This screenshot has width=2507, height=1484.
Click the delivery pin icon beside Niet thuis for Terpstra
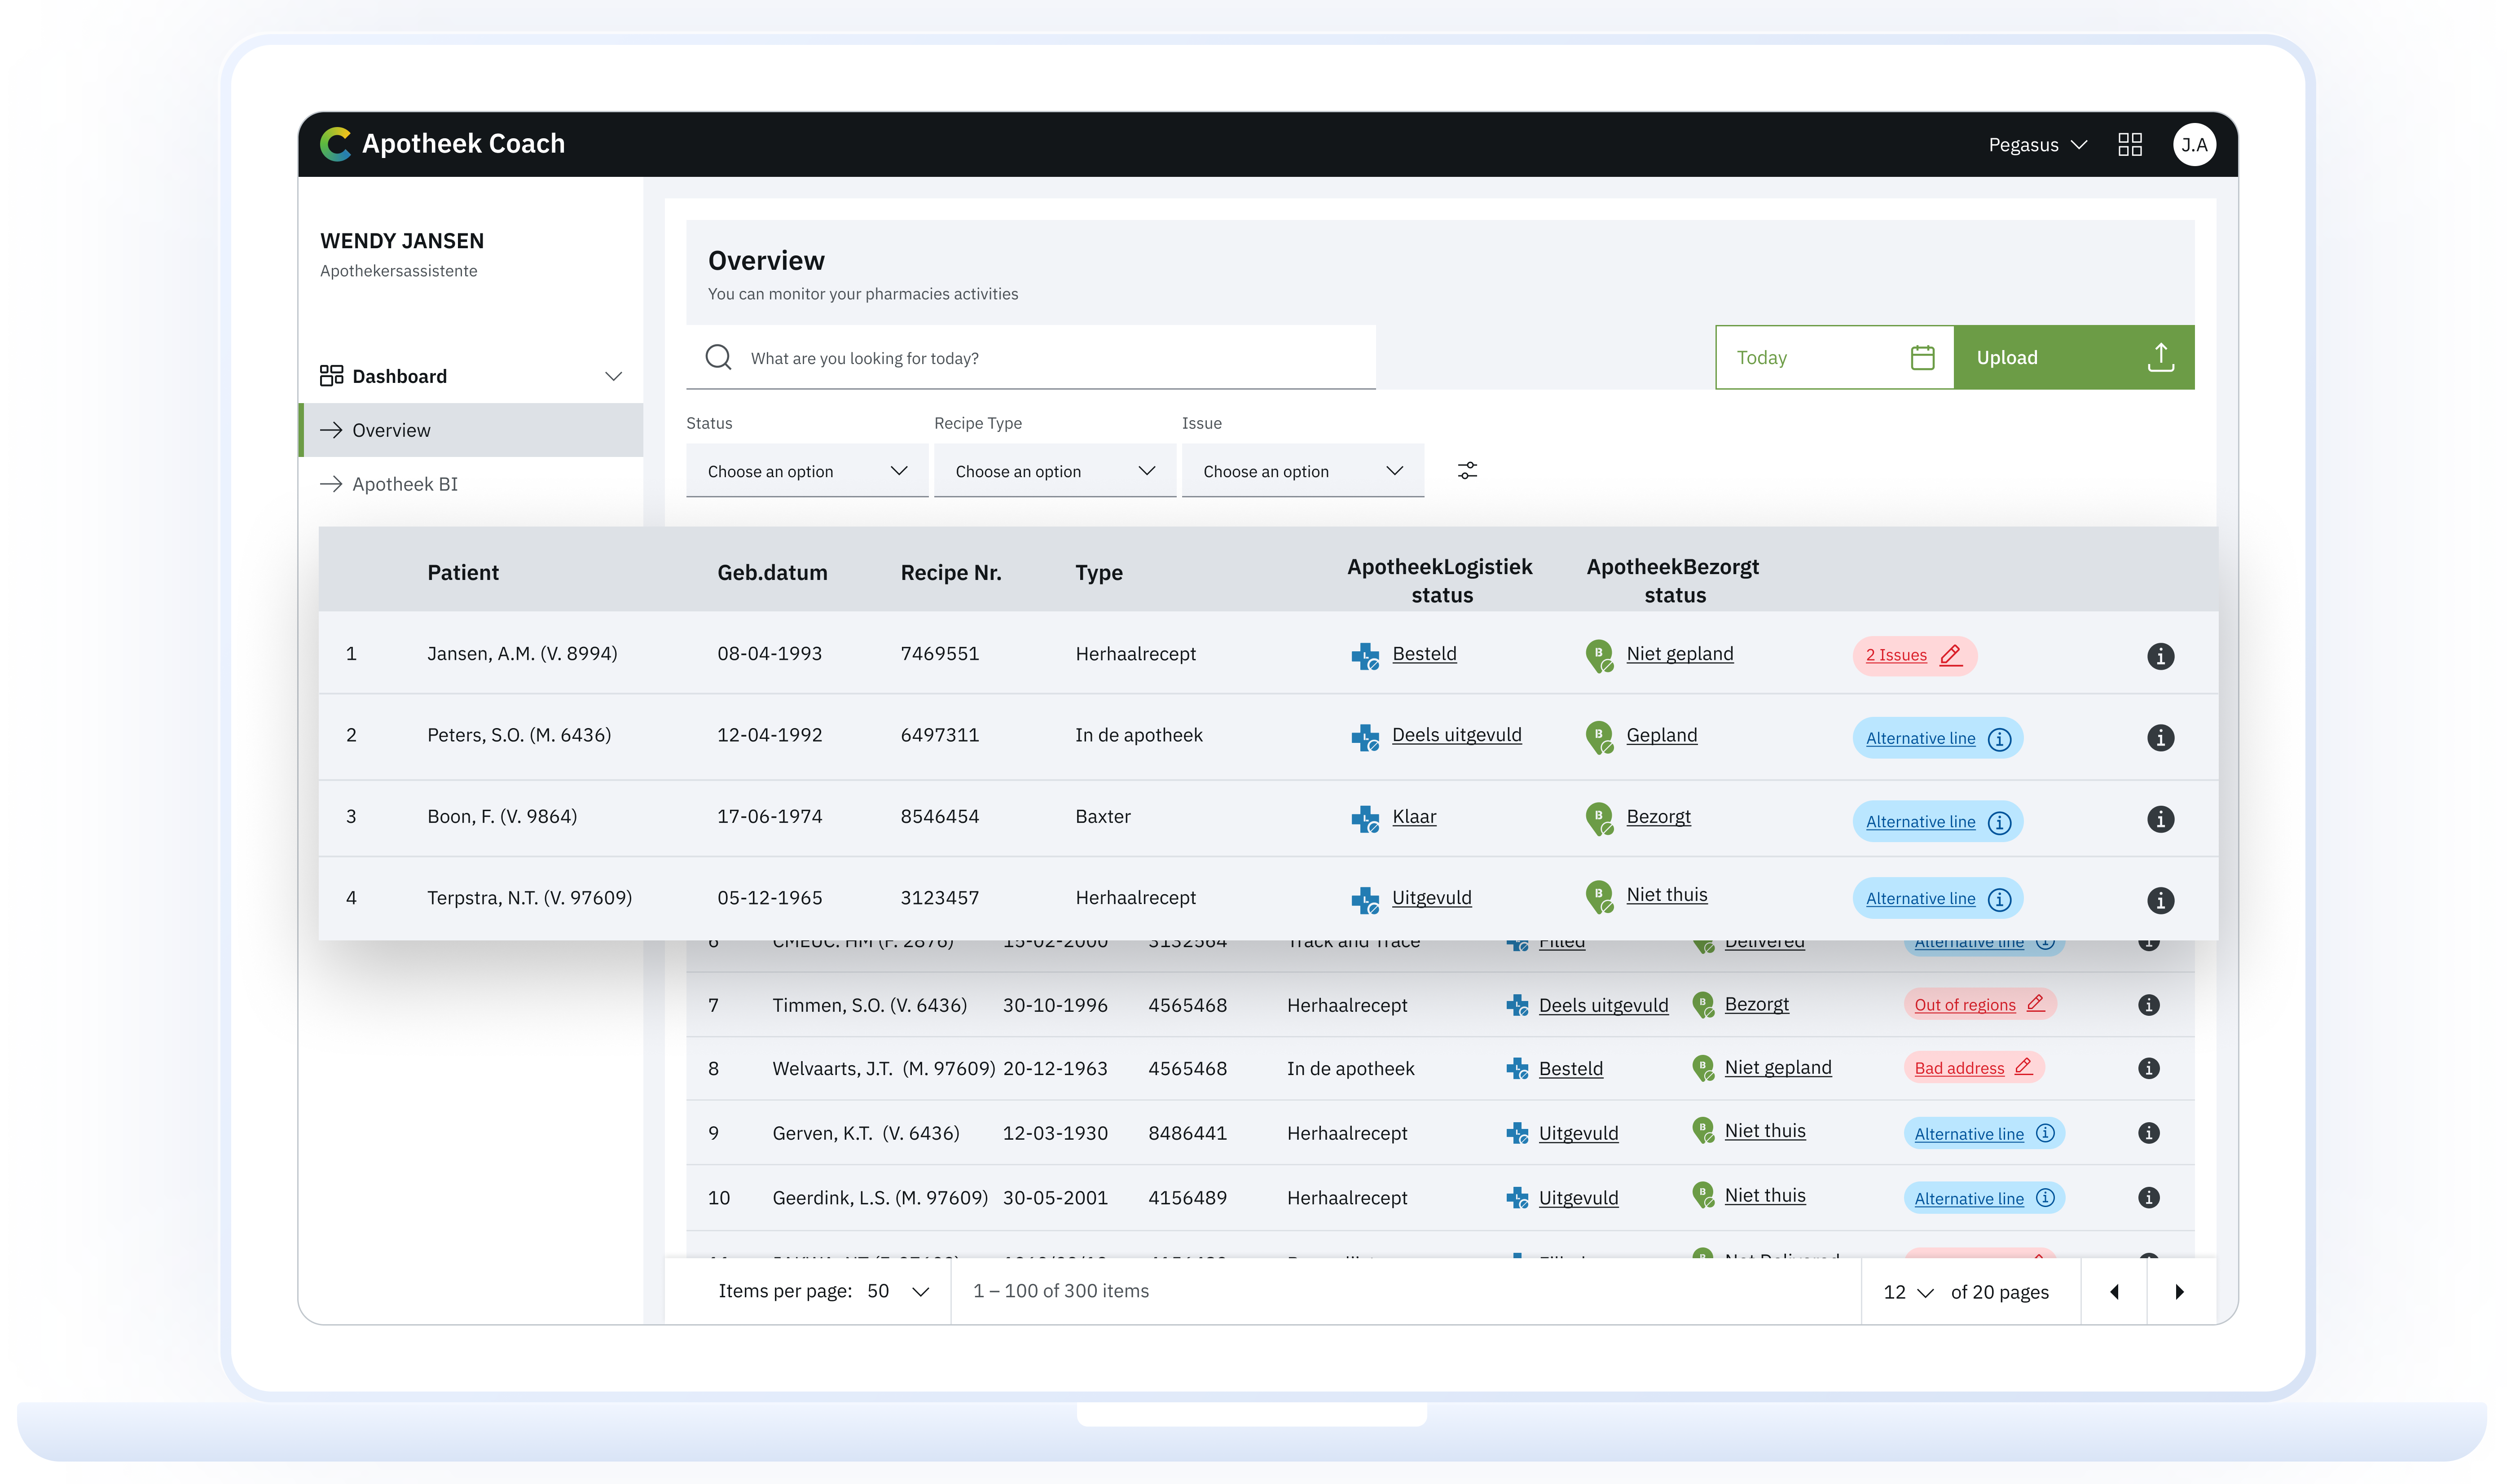pos(1599,897)
